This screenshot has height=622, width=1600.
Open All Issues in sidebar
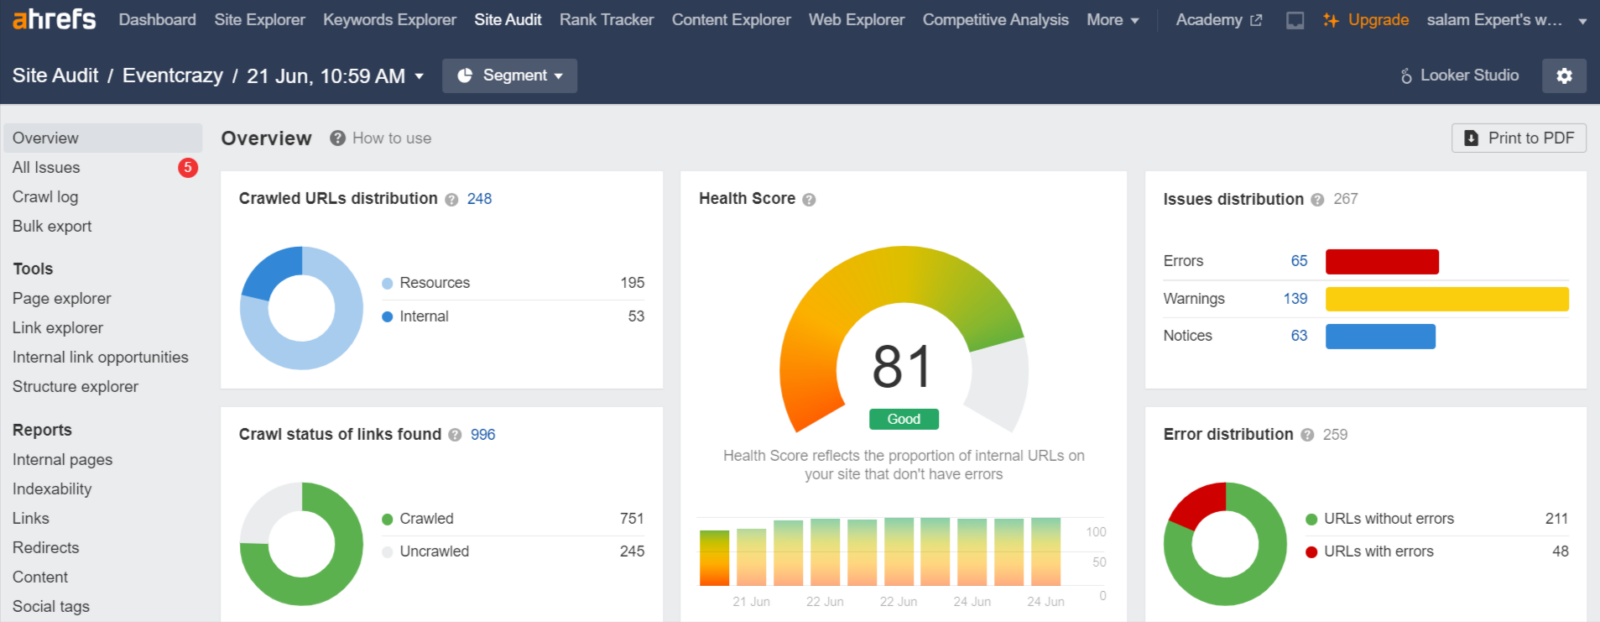(x=46, y=168)
